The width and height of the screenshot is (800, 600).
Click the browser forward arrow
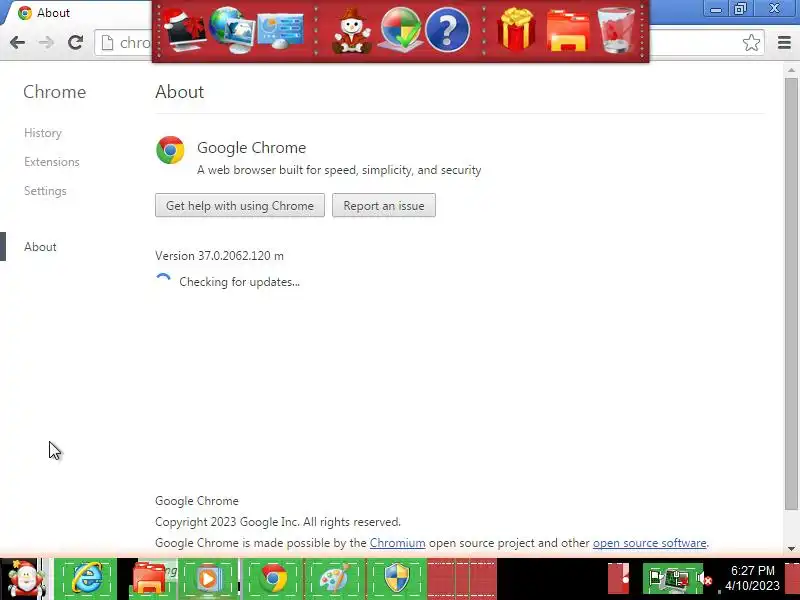tap(46, 42)
